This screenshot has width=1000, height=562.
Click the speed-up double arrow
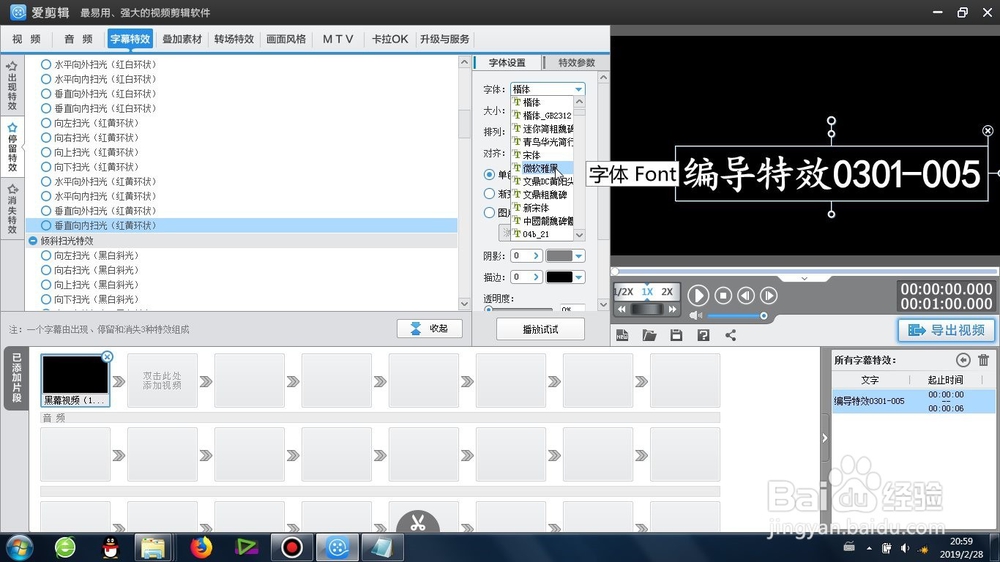672,309
